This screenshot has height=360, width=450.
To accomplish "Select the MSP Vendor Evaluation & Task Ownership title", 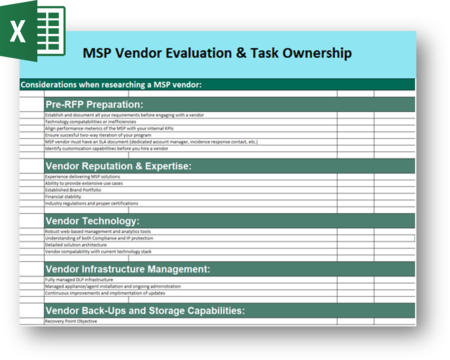I will click(x=217, y=53).
